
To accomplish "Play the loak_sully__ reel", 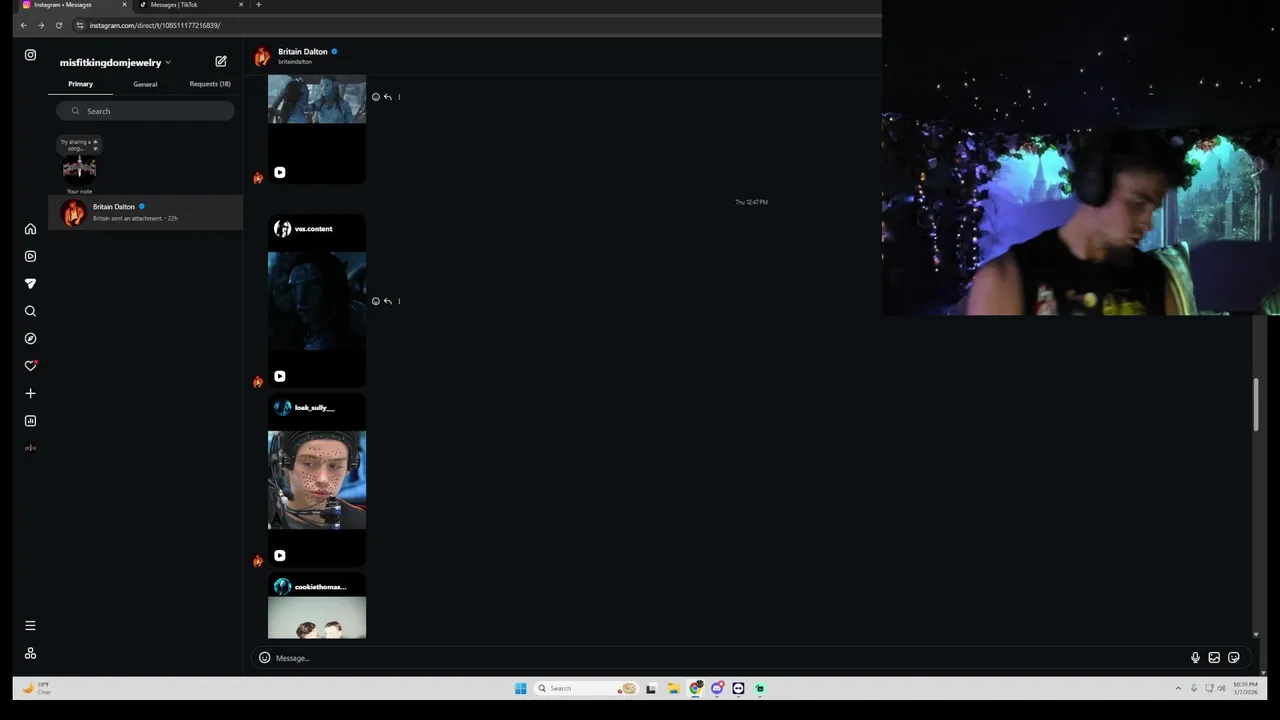I will tap(280, 556).
